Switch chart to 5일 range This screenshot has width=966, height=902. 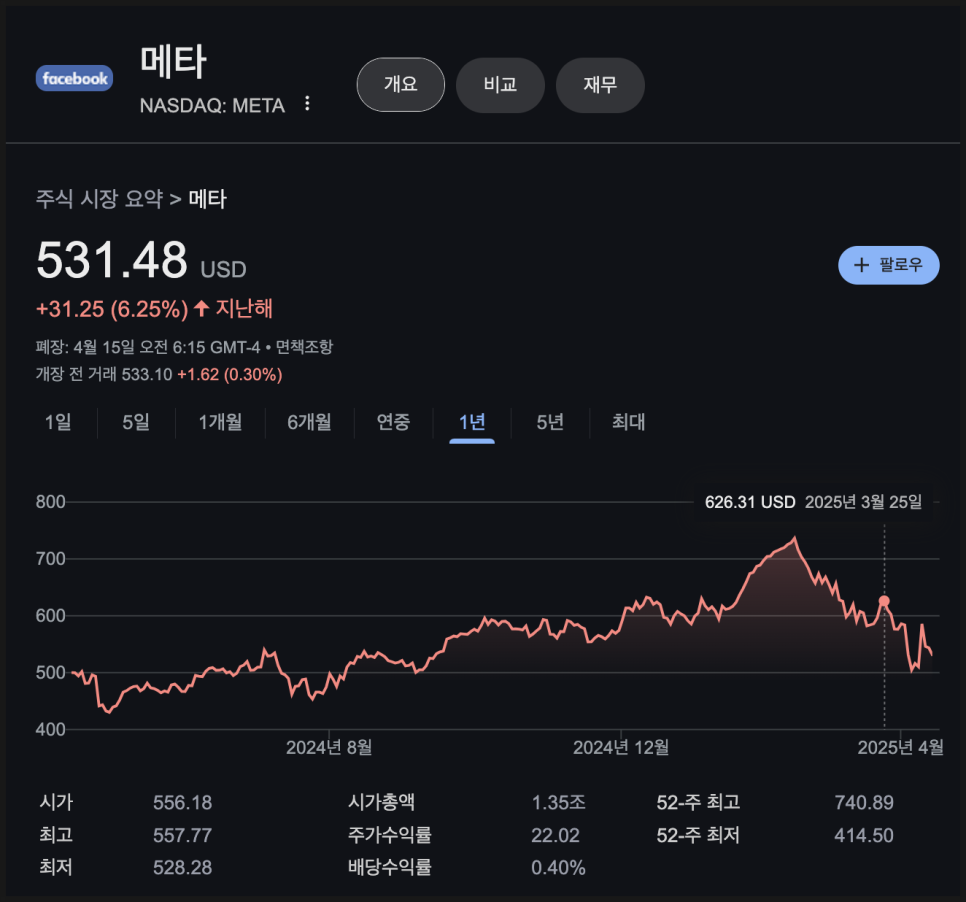point(136,422)
